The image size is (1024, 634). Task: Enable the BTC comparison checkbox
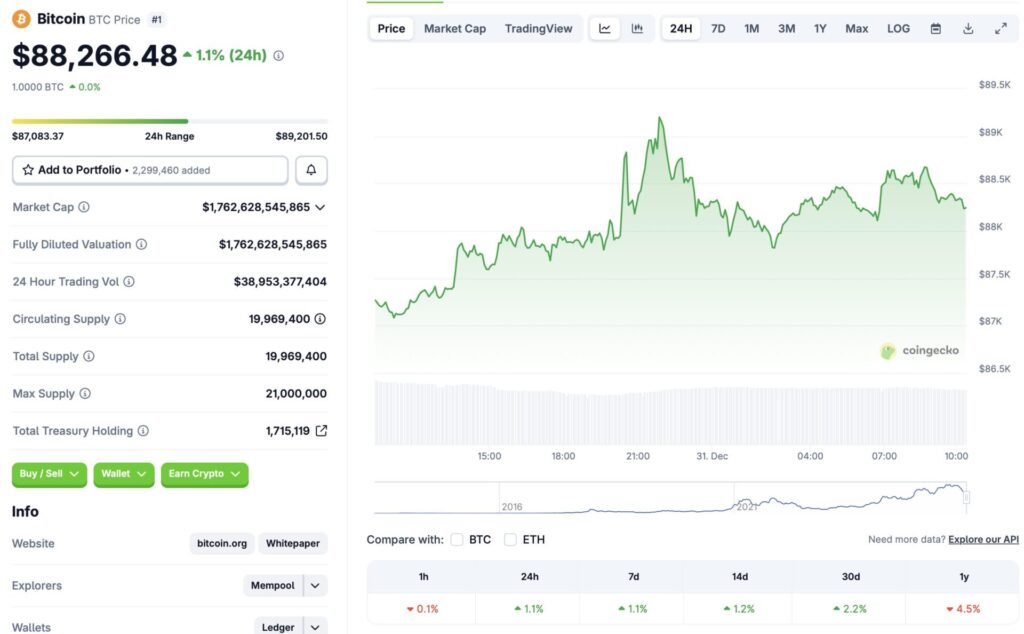point(457,539)
